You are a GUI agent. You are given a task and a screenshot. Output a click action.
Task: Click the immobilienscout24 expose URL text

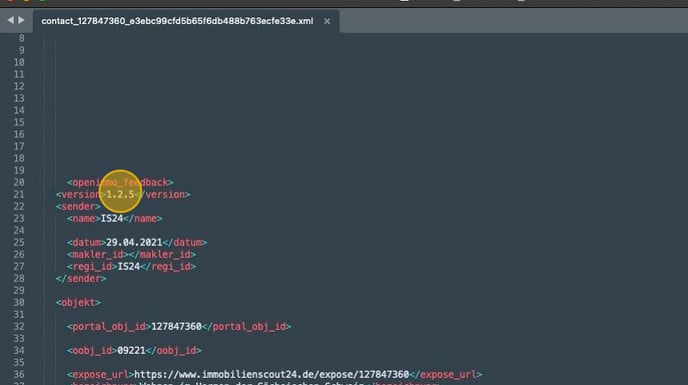click(272, 374)
